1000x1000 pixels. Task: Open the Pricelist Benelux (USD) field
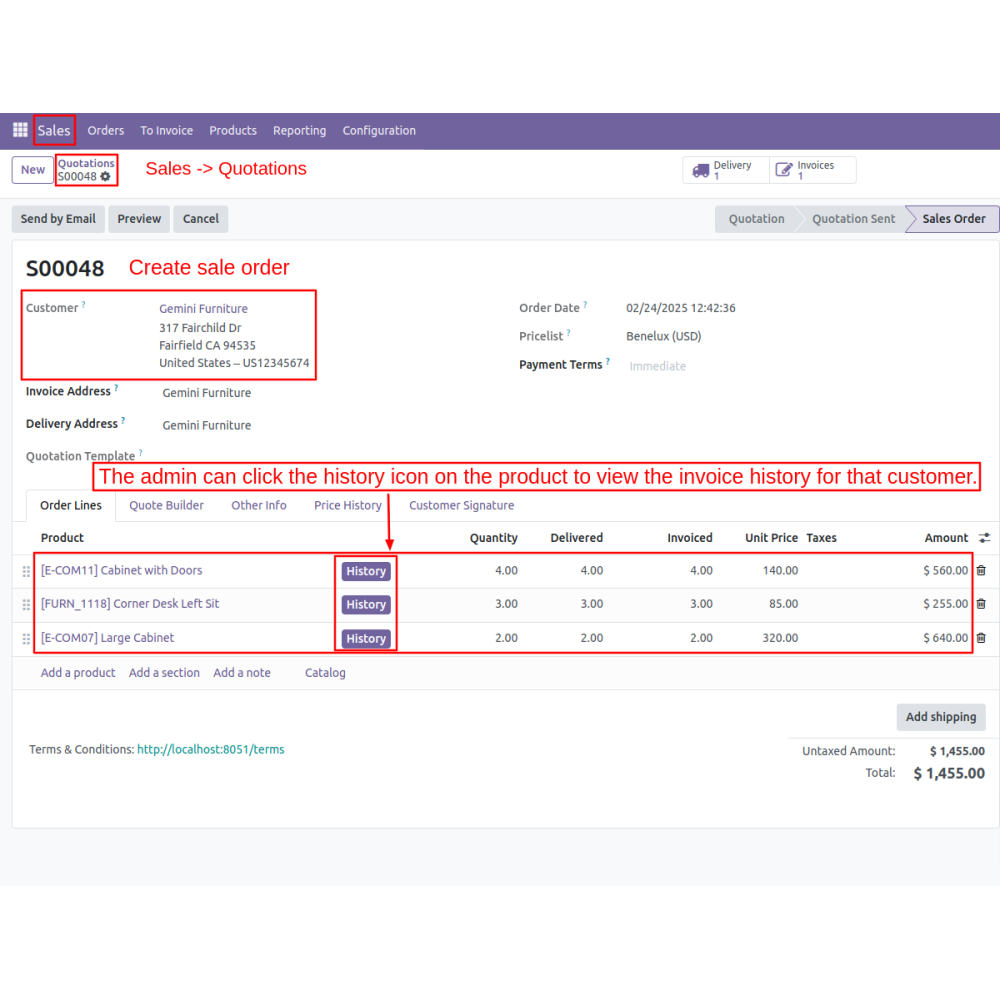pyautogui.click(x=663, y=336)
